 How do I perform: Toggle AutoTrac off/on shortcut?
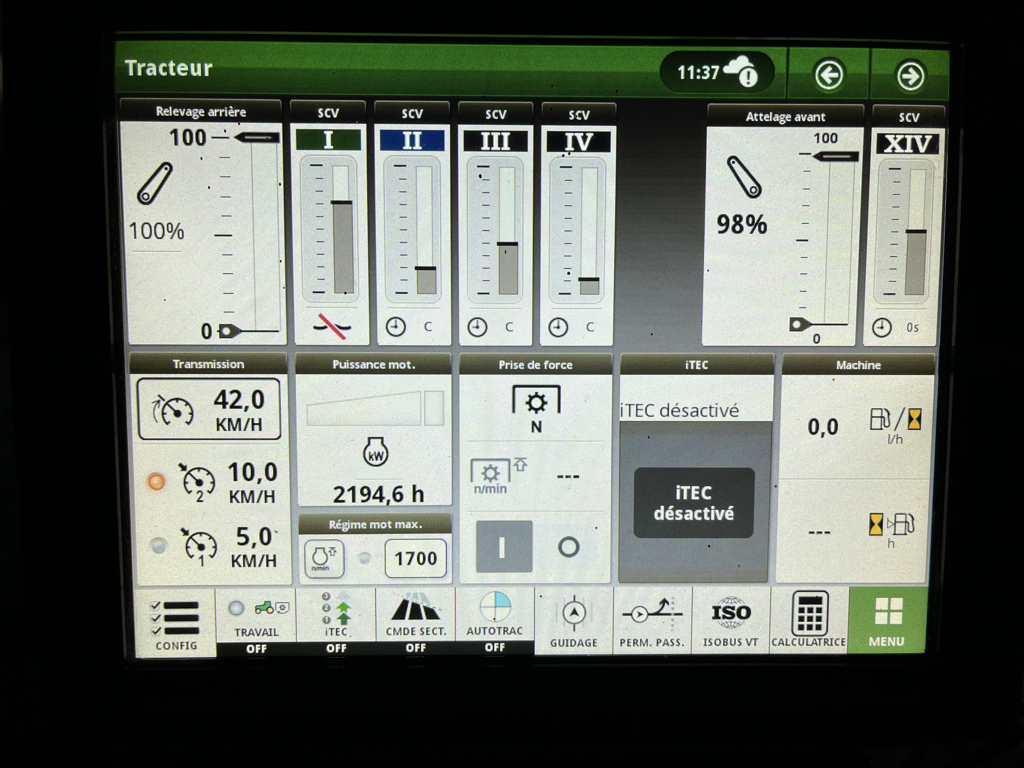(x=495, y=621)
